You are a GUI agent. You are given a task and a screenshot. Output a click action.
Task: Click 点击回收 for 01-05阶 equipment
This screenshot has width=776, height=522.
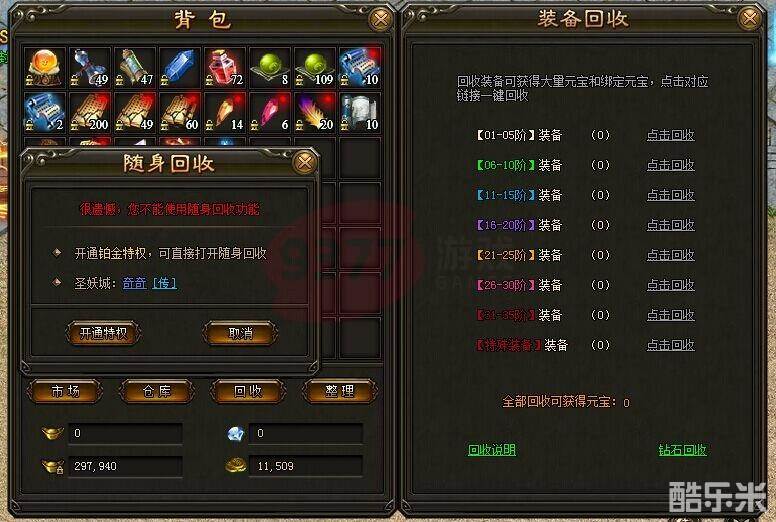(x=671, y=135)
